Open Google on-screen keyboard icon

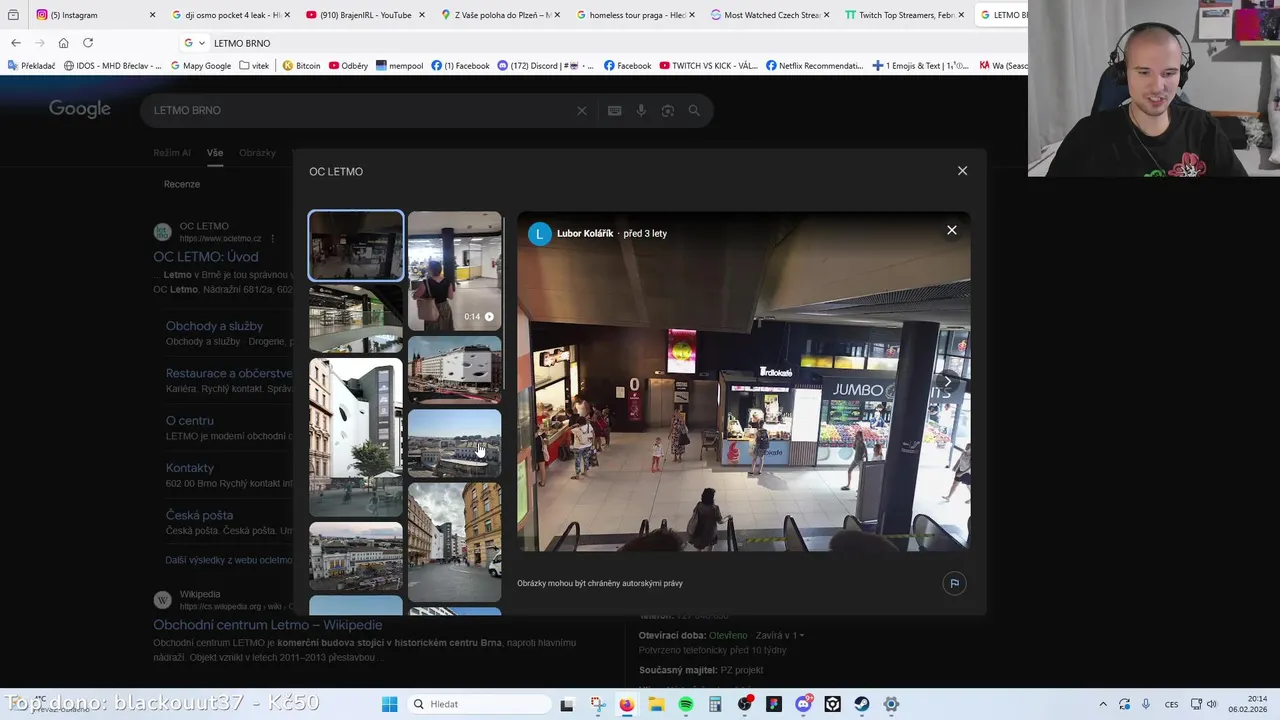[x=615, y=111]
